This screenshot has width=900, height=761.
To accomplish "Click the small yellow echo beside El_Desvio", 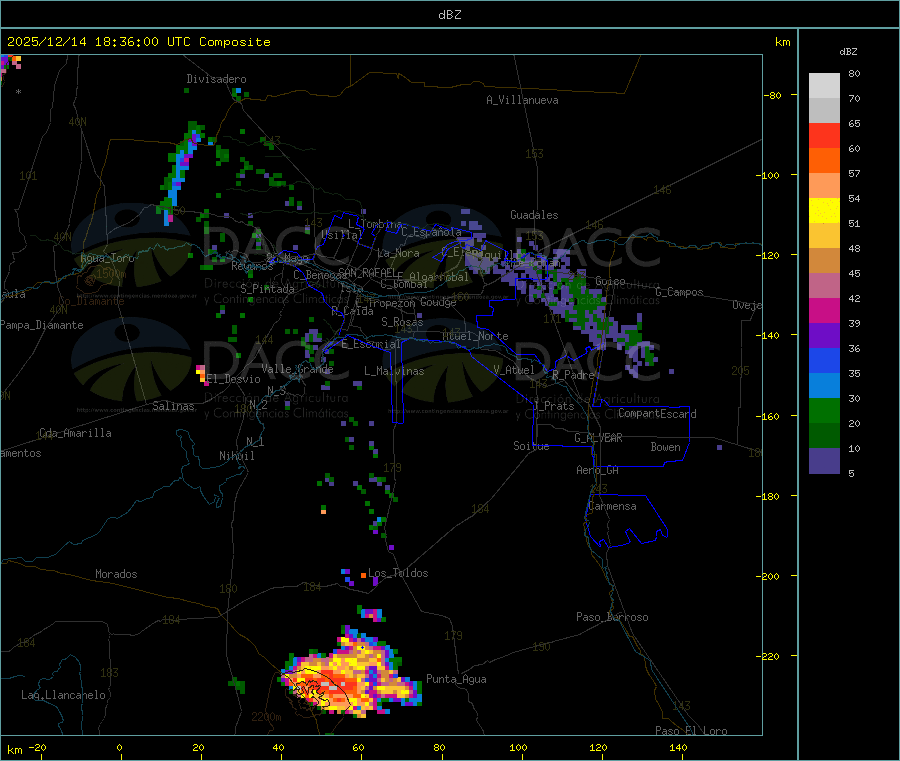I will (x=201, y=374).
